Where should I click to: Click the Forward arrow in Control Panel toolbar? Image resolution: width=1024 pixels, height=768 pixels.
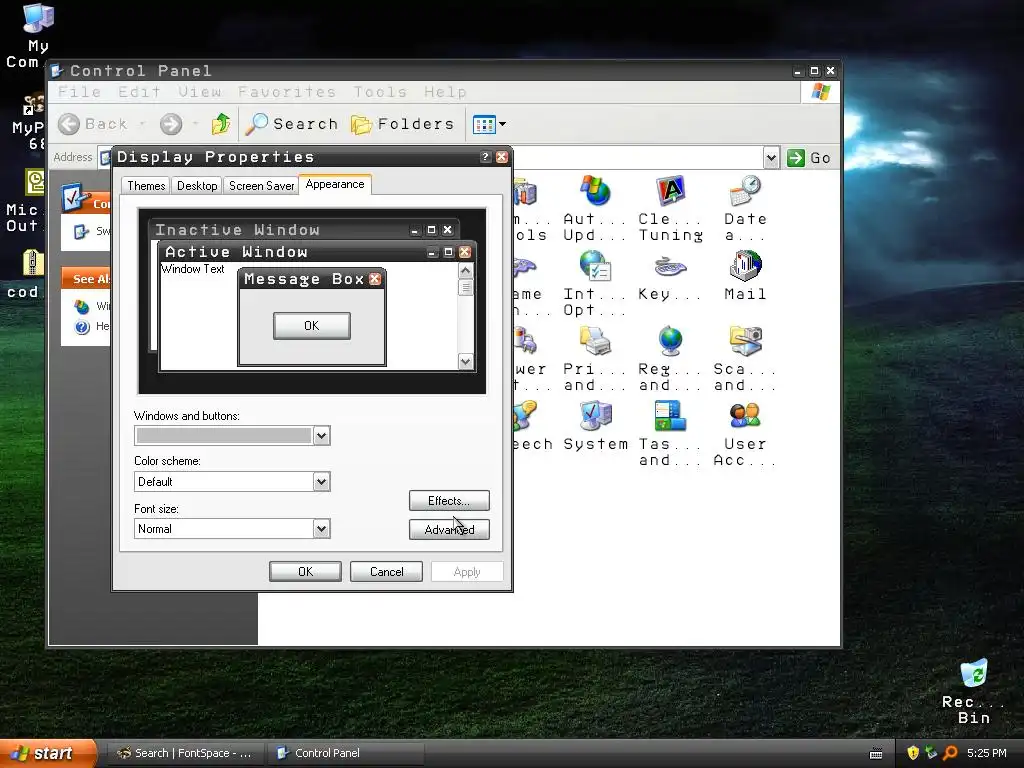(171, 124)
